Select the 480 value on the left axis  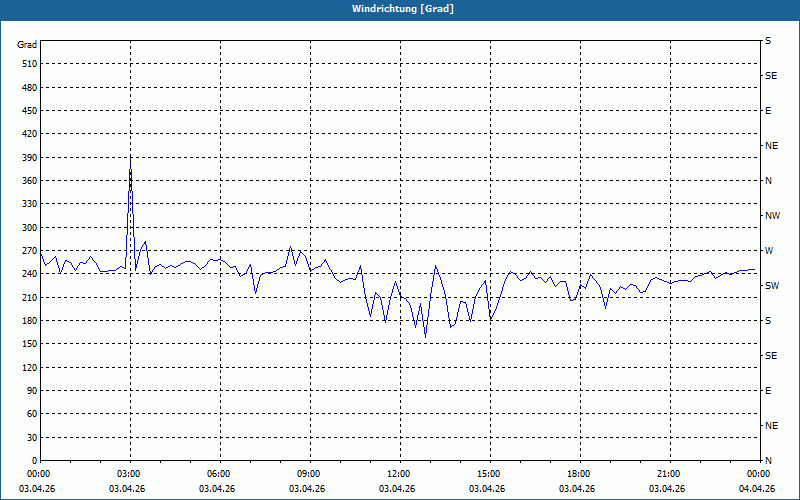[x=30, y=88]
